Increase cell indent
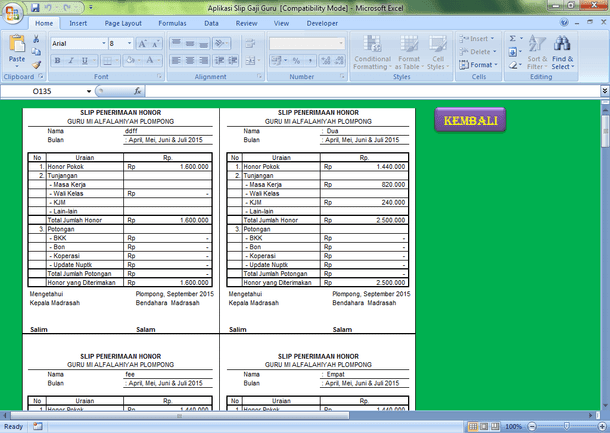This screenshot has width=610, height=433. 233,60
